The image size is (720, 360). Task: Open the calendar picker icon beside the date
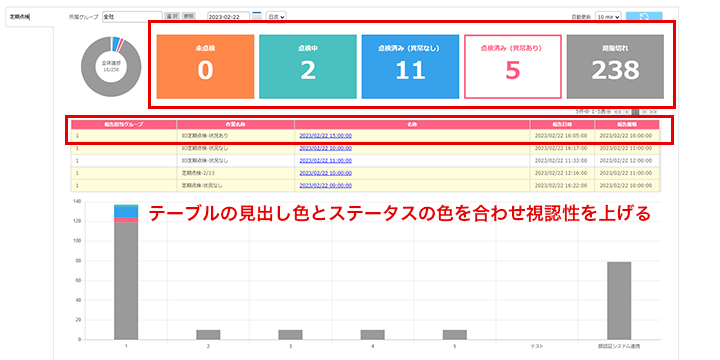(x=257, y=16)
